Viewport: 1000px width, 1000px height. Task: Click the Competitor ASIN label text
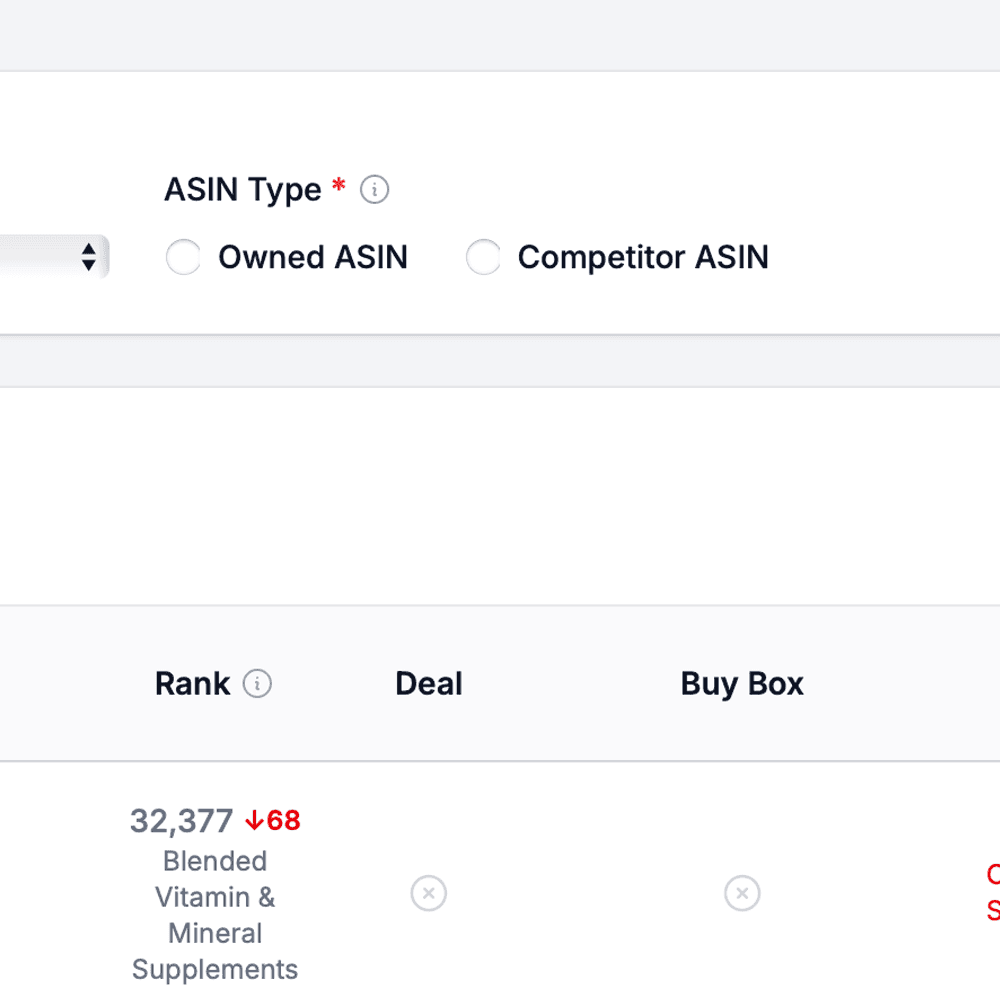642,257
